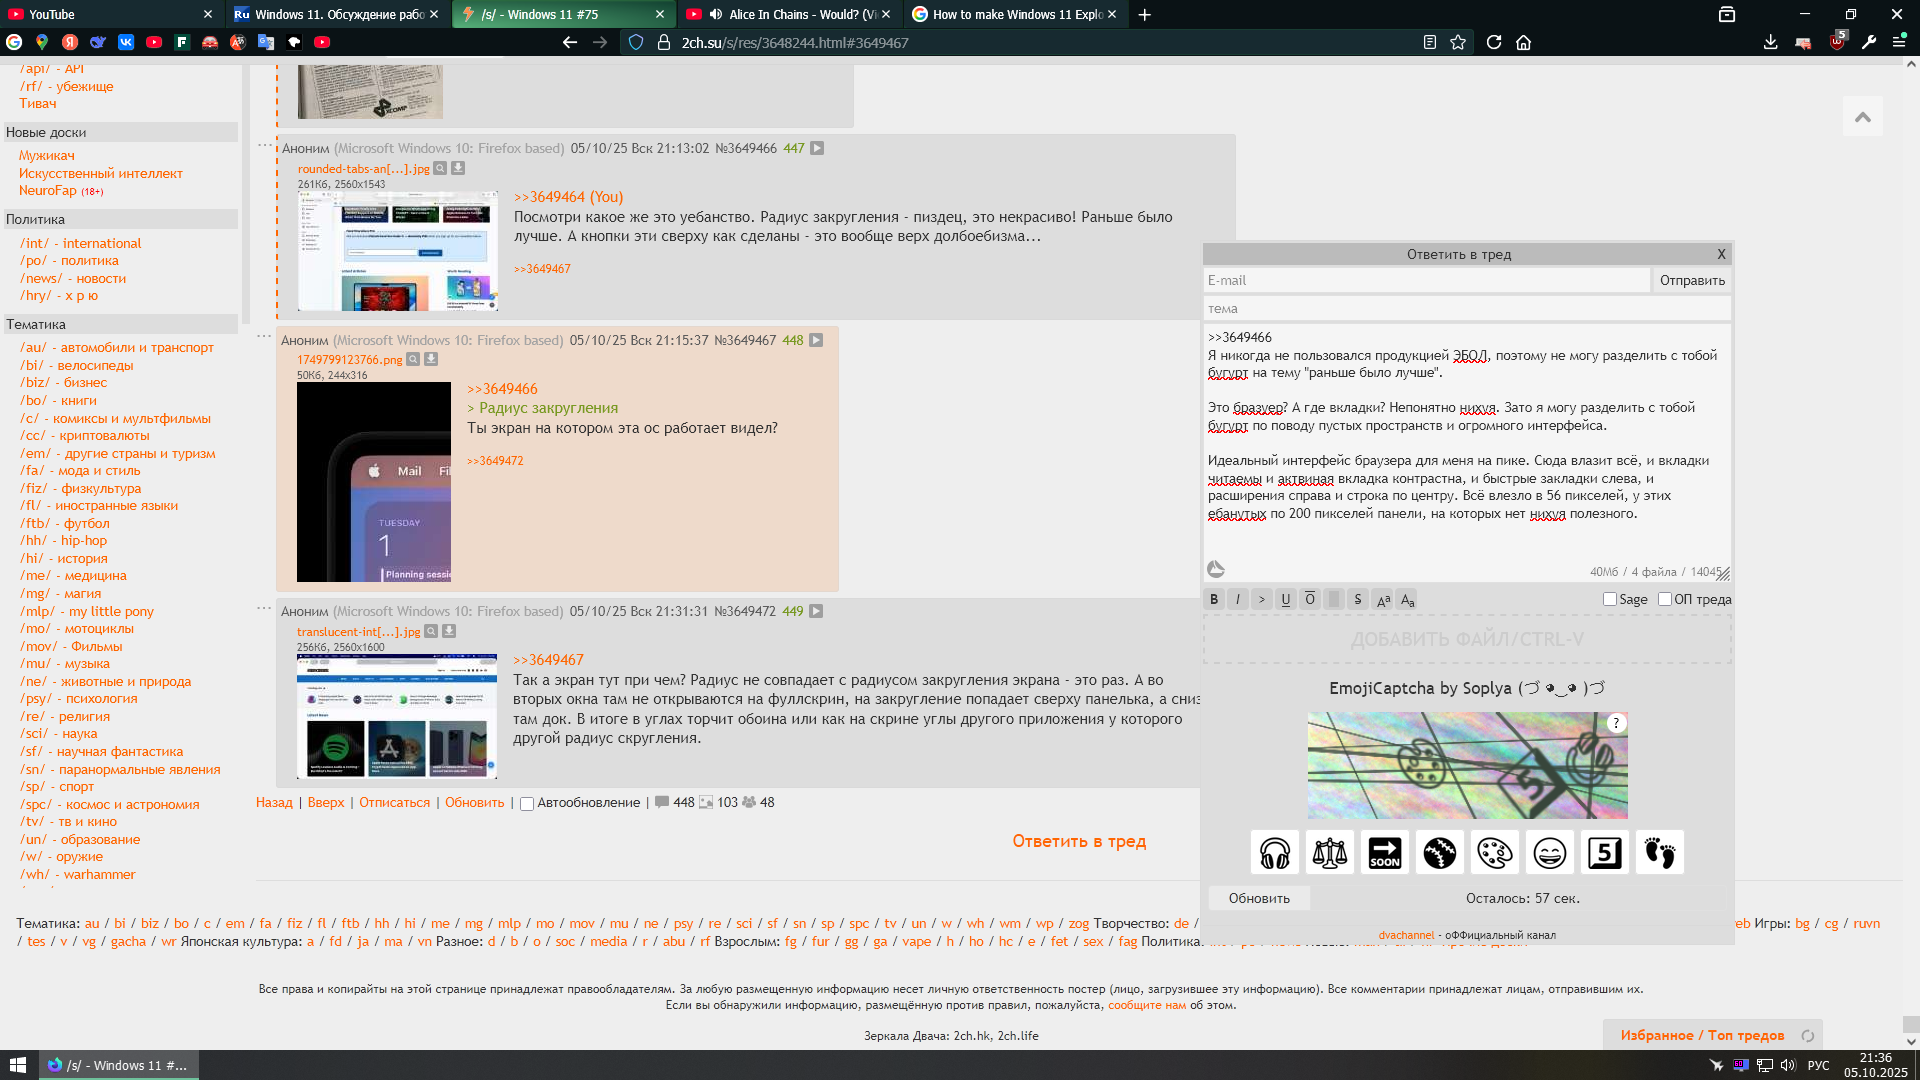
Task: Click the E-mail input field
Action: click(1426, 280)
